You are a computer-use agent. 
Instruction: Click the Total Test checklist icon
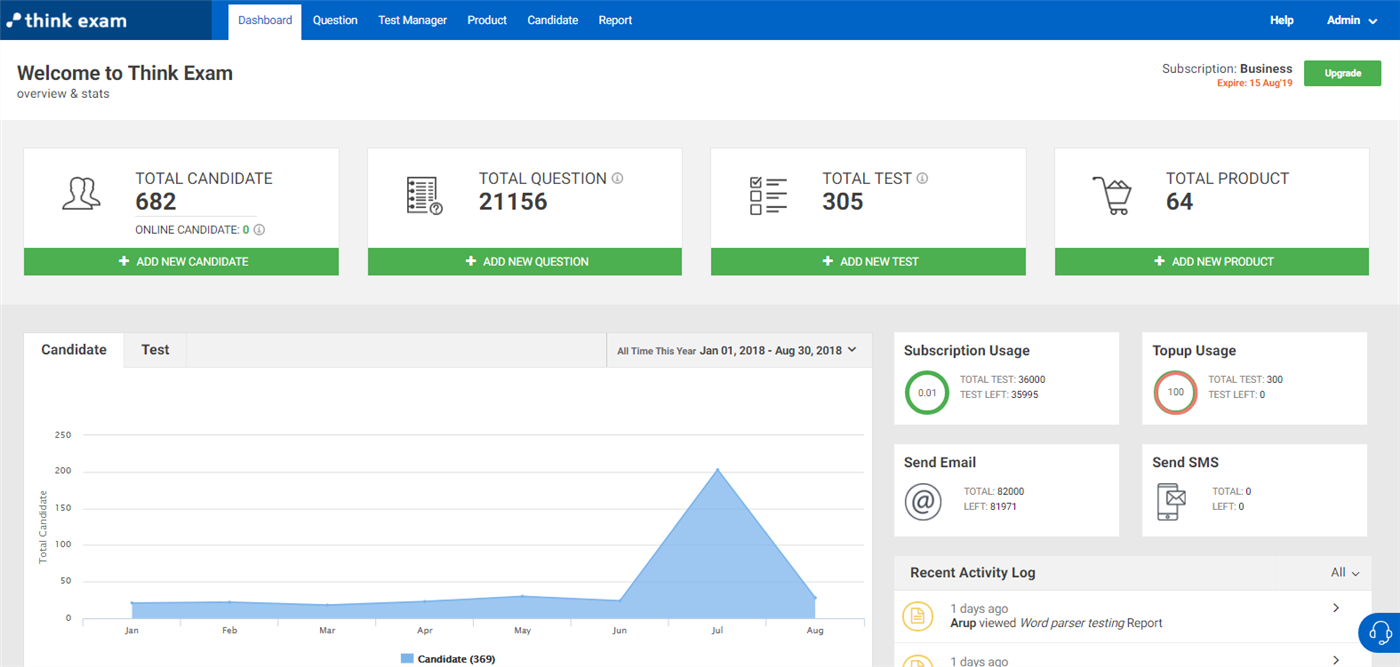[768, 195]
